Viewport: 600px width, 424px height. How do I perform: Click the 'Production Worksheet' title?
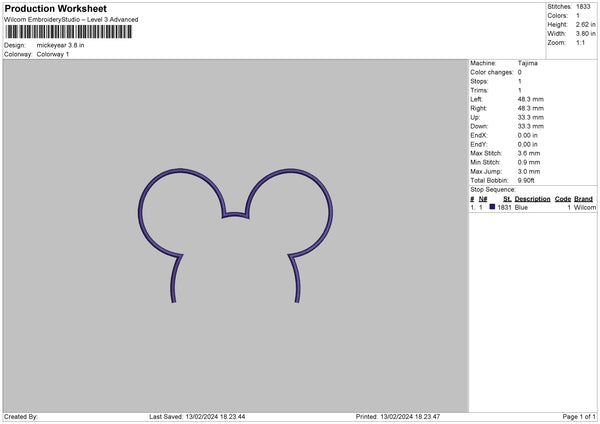click(x=55, y=8)
